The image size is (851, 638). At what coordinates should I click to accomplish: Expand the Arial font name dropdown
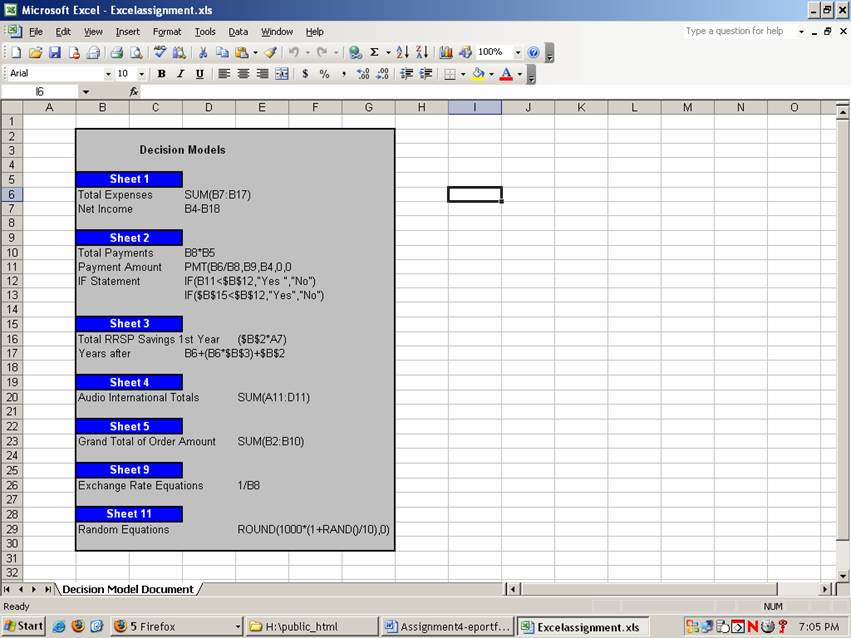pos(108,74)
